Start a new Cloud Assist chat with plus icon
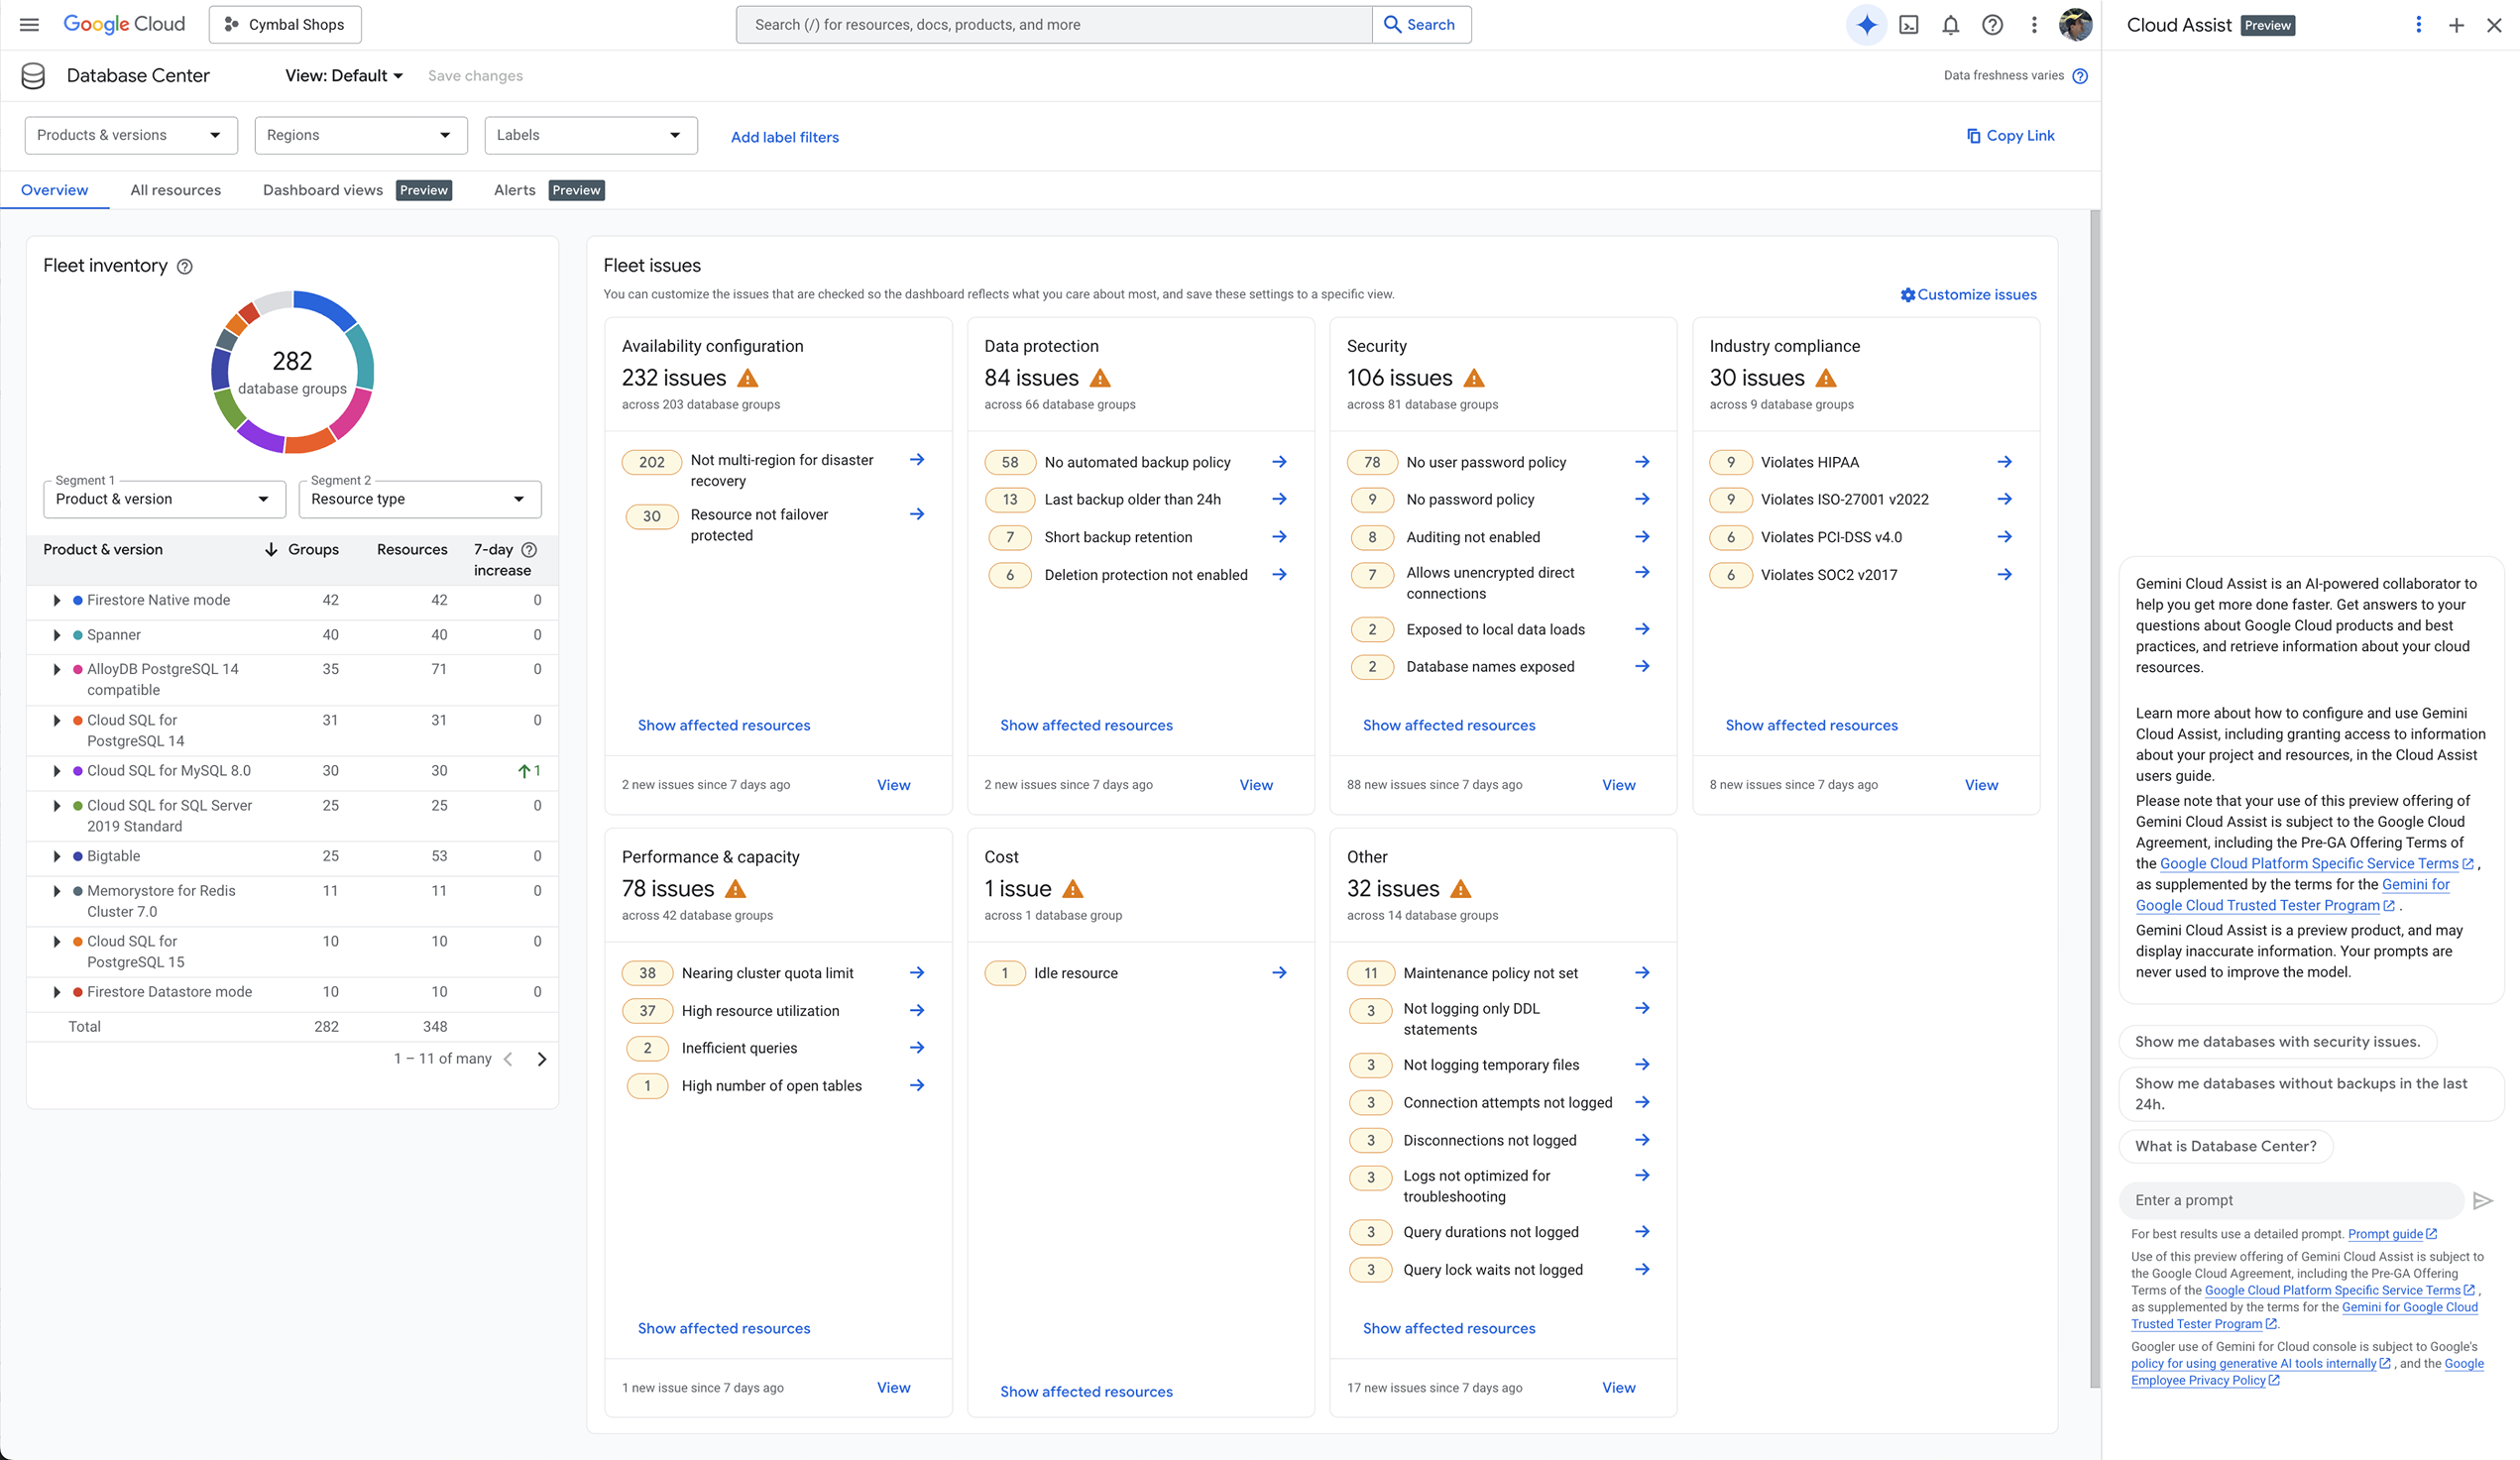This screenshot has width=2520, height=1460. point(2456,25)
